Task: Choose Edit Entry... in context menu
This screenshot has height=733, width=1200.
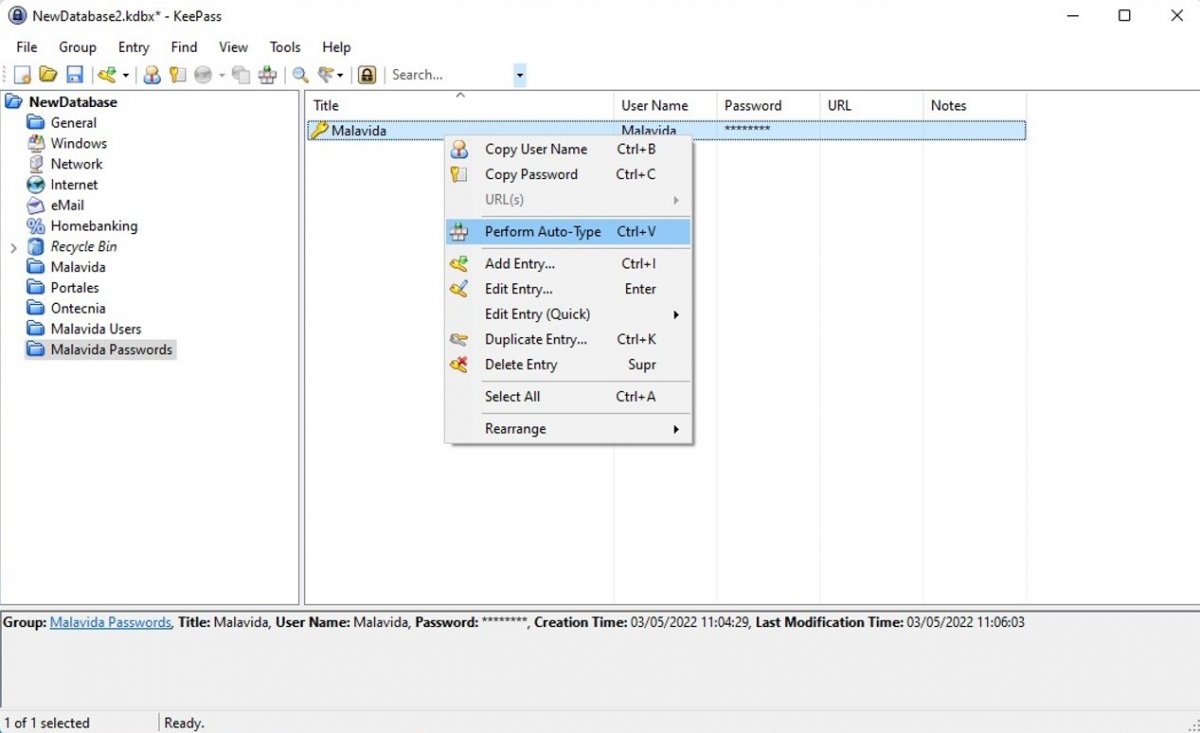Action: pyautogui.click(x=568, y=289)
